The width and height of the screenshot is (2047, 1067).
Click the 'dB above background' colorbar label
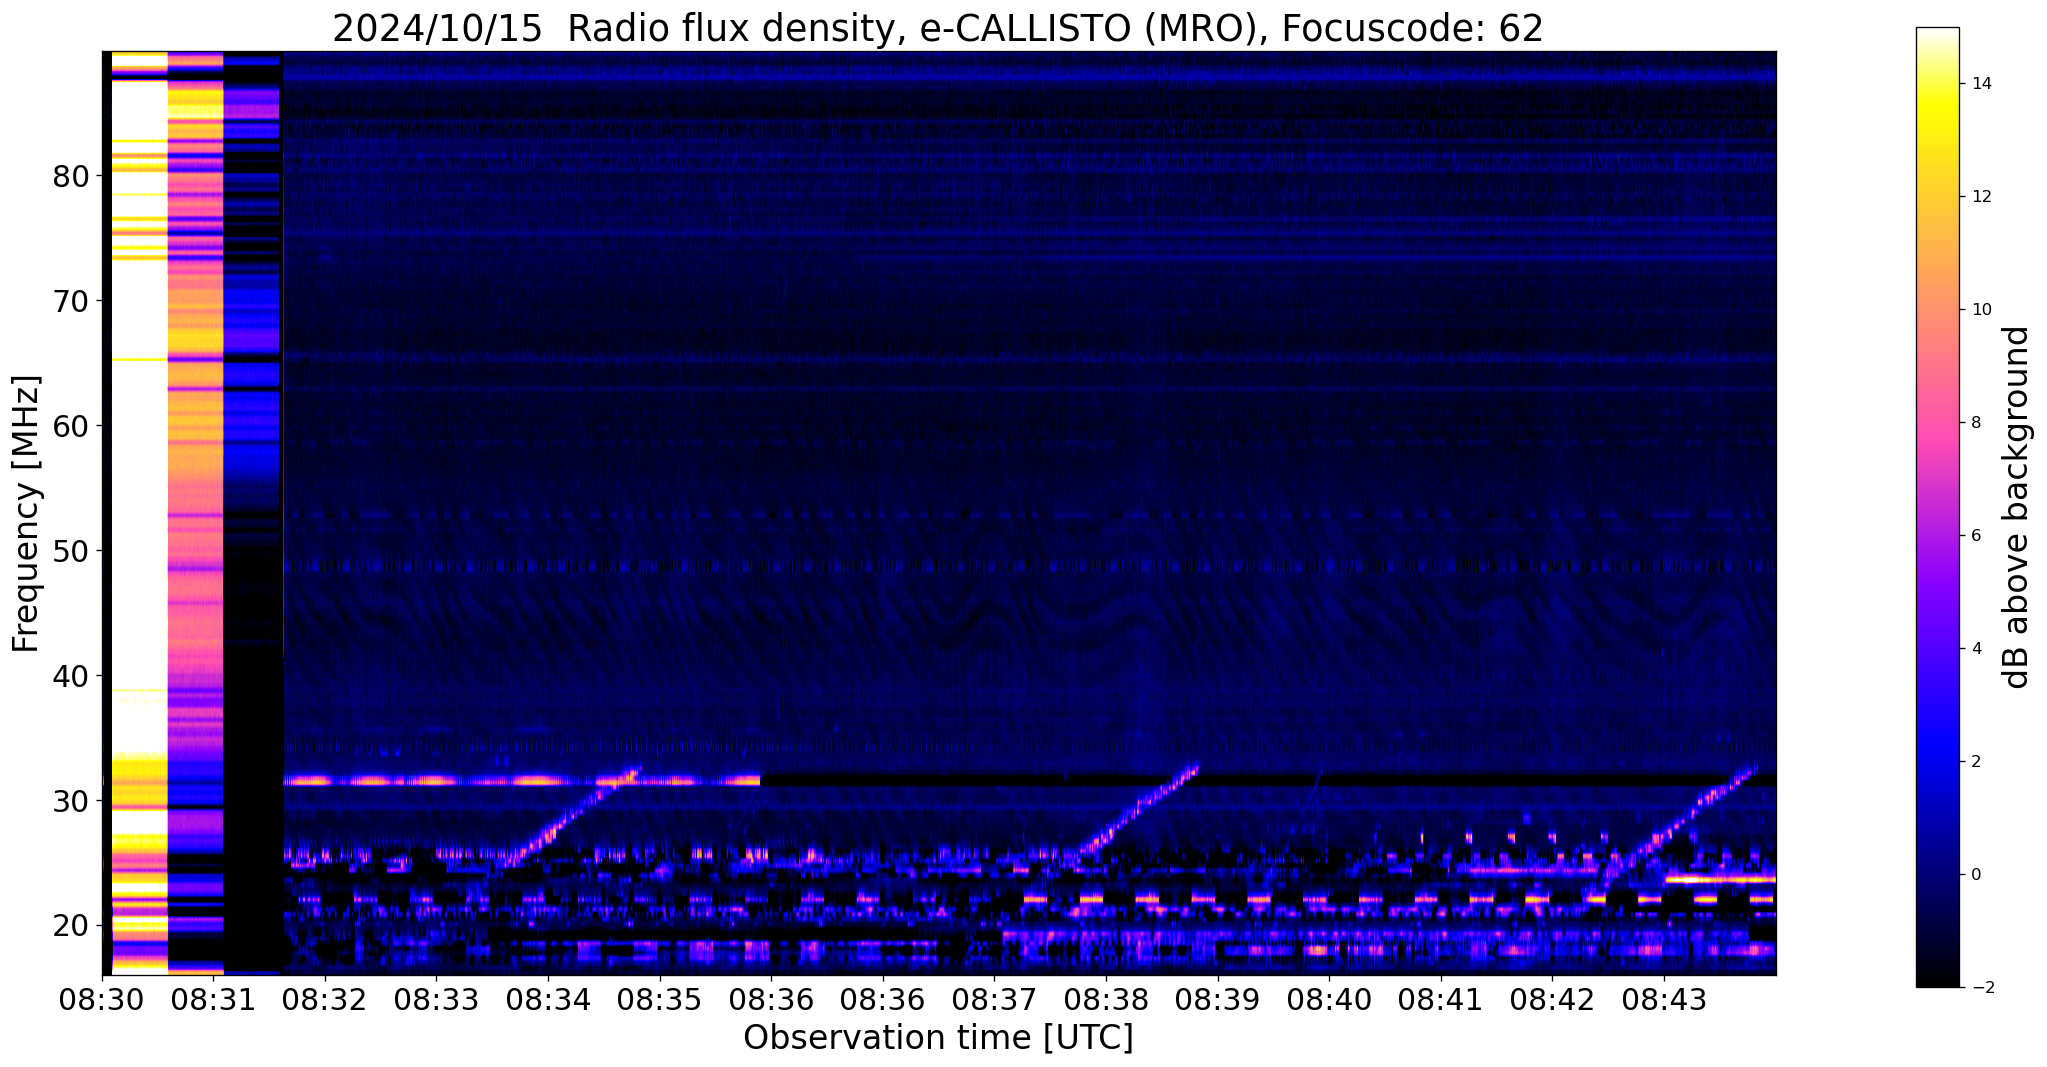coord(2017,507)
